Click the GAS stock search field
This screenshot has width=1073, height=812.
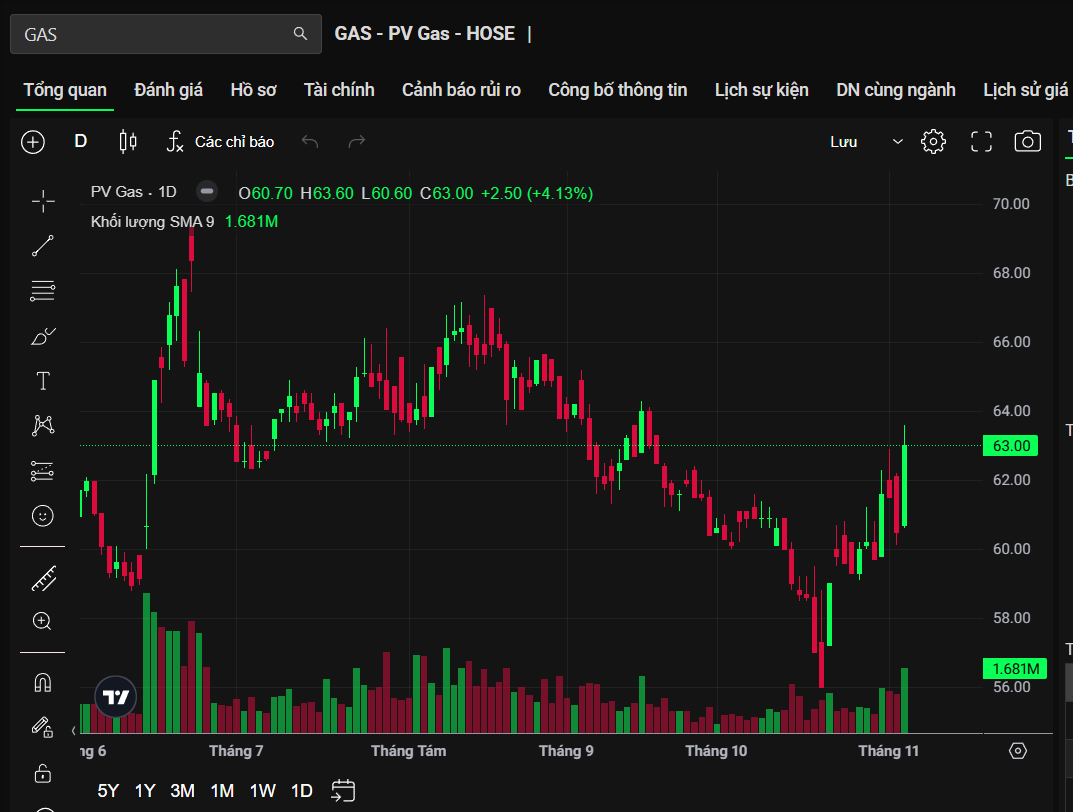pyautogui.click(x=155, y=34)
